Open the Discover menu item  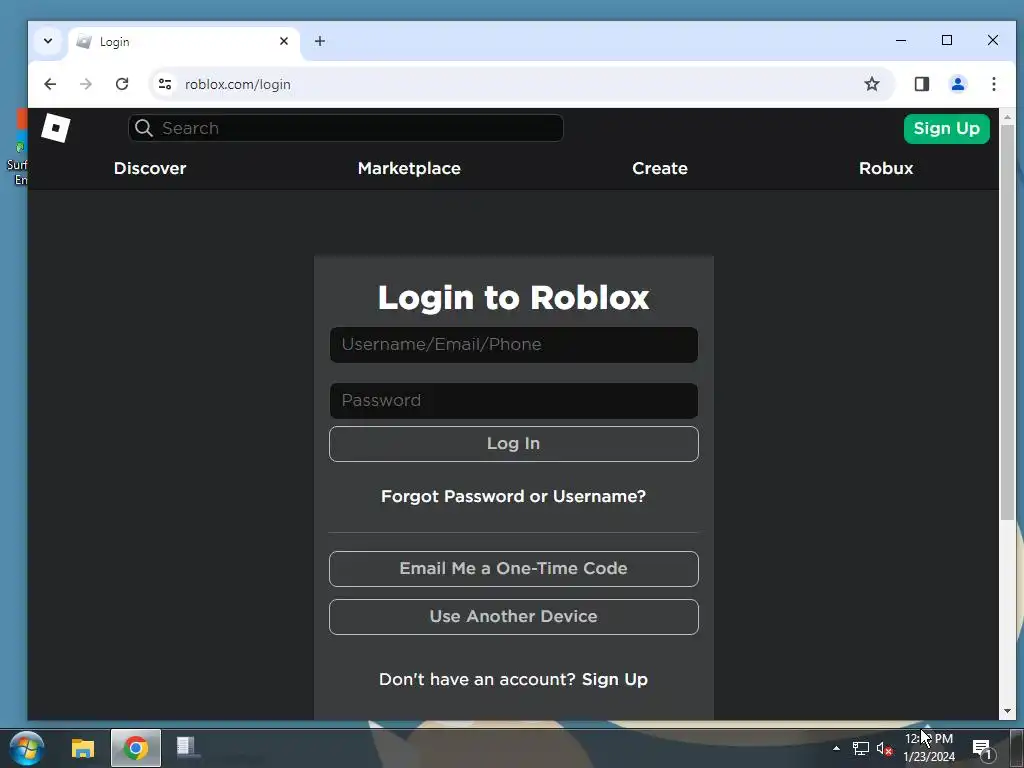(x=150, y=168)
